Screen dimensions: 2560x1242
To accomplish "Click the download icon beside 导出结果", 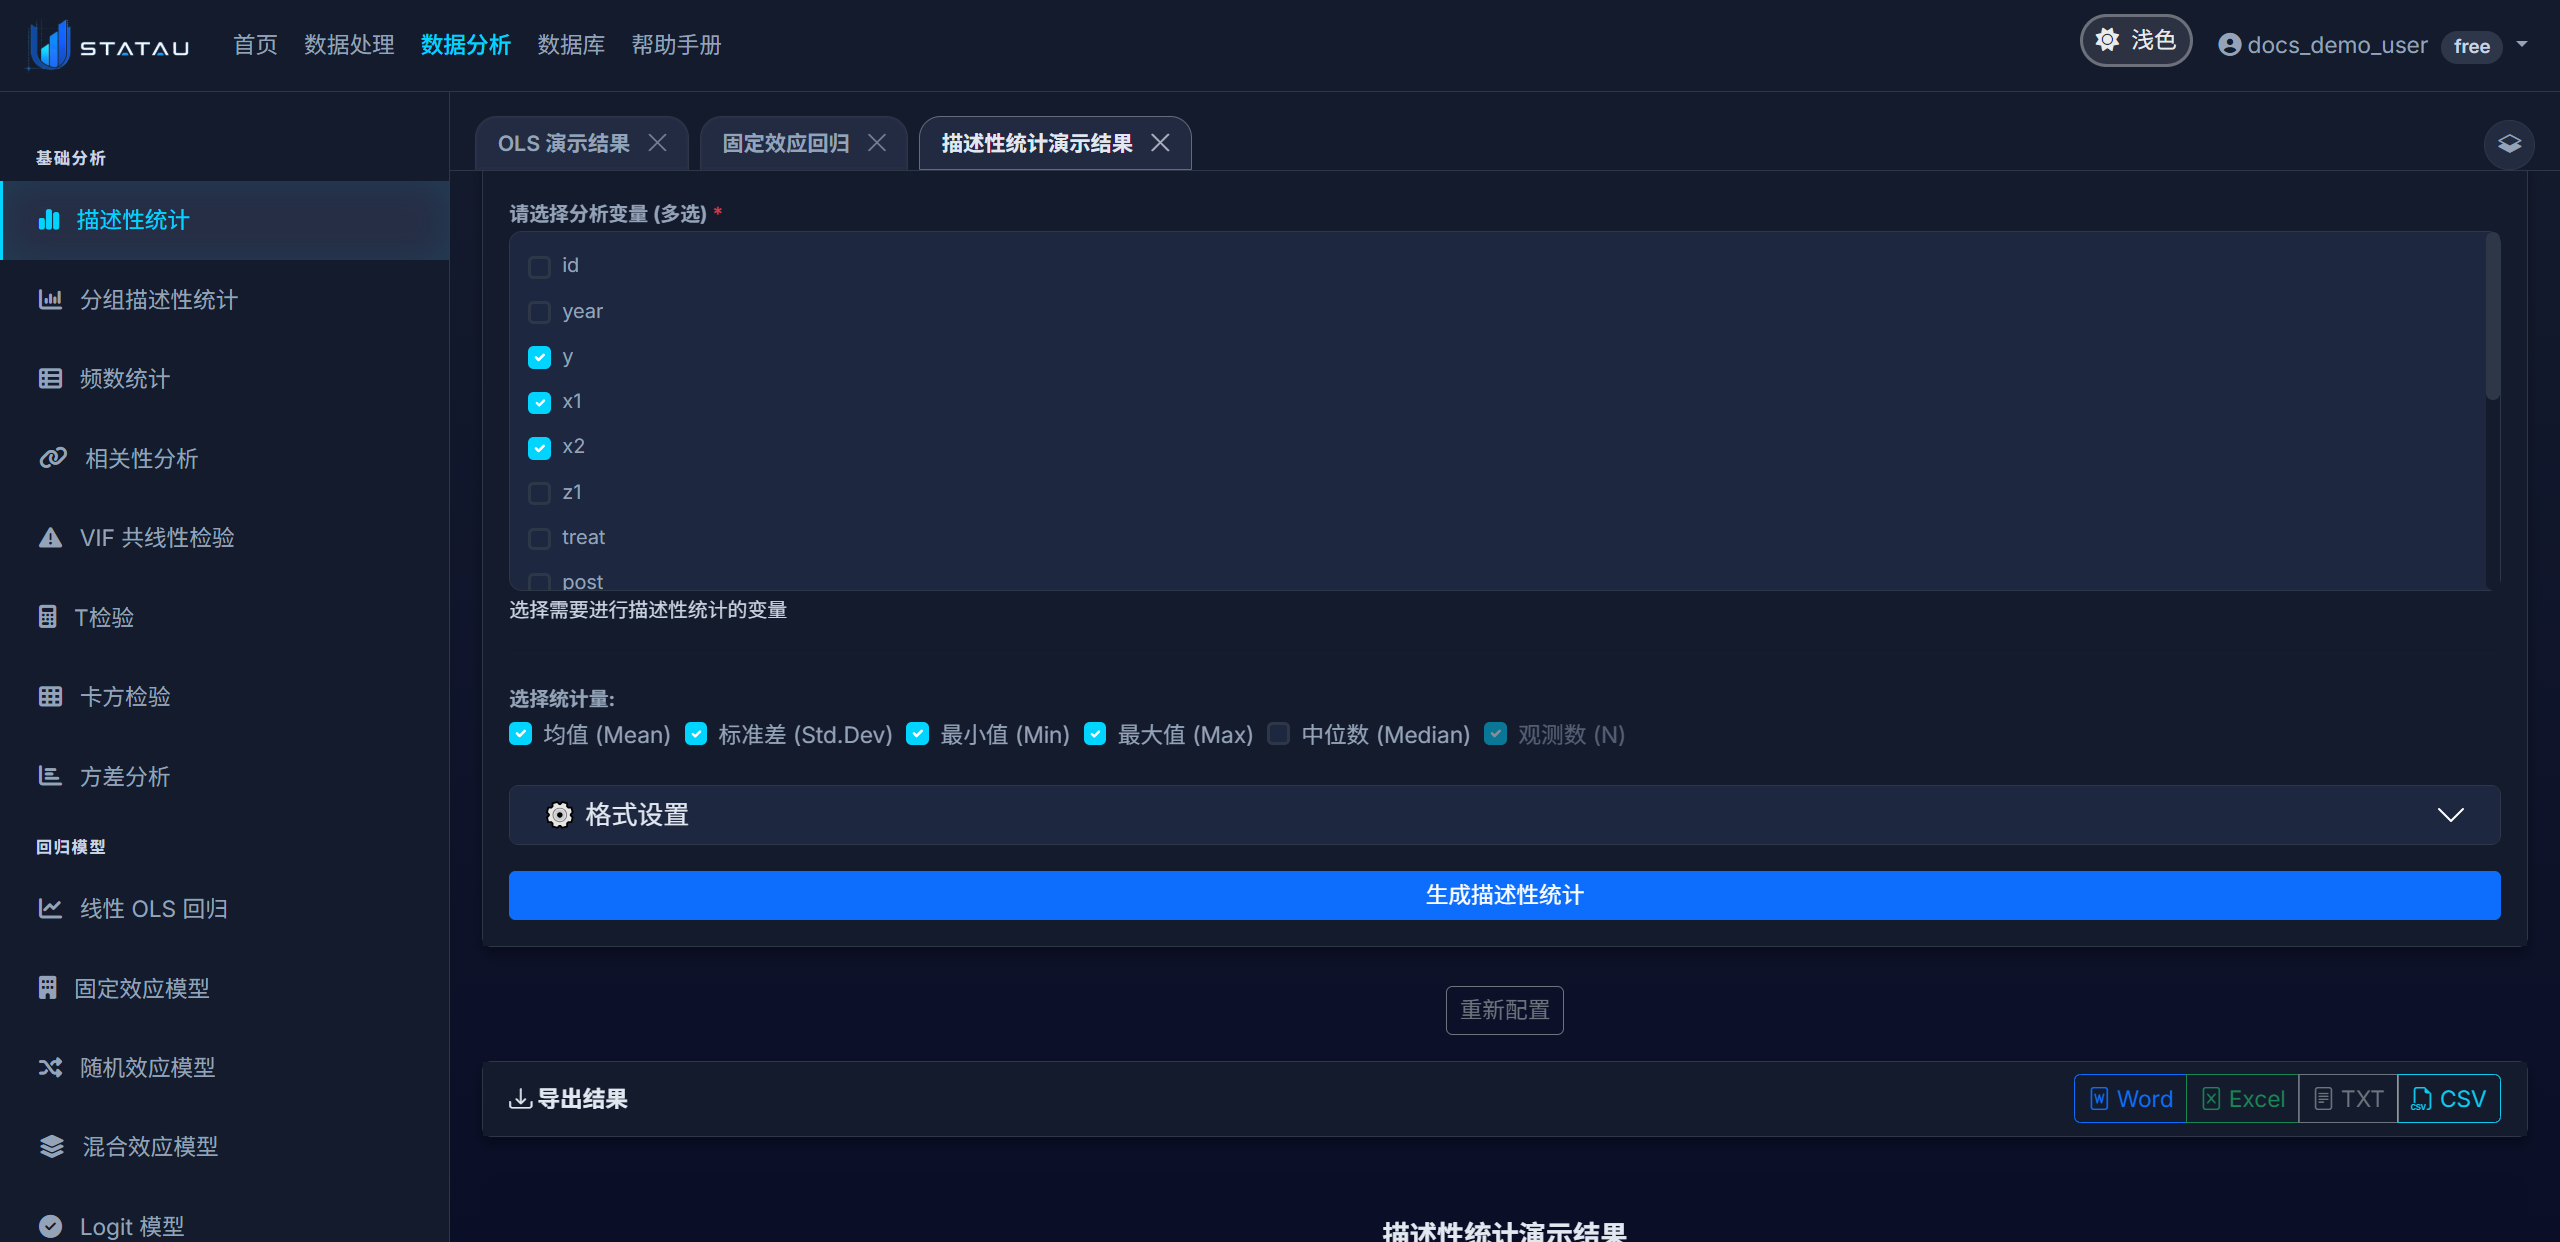I will [520, 1099].
